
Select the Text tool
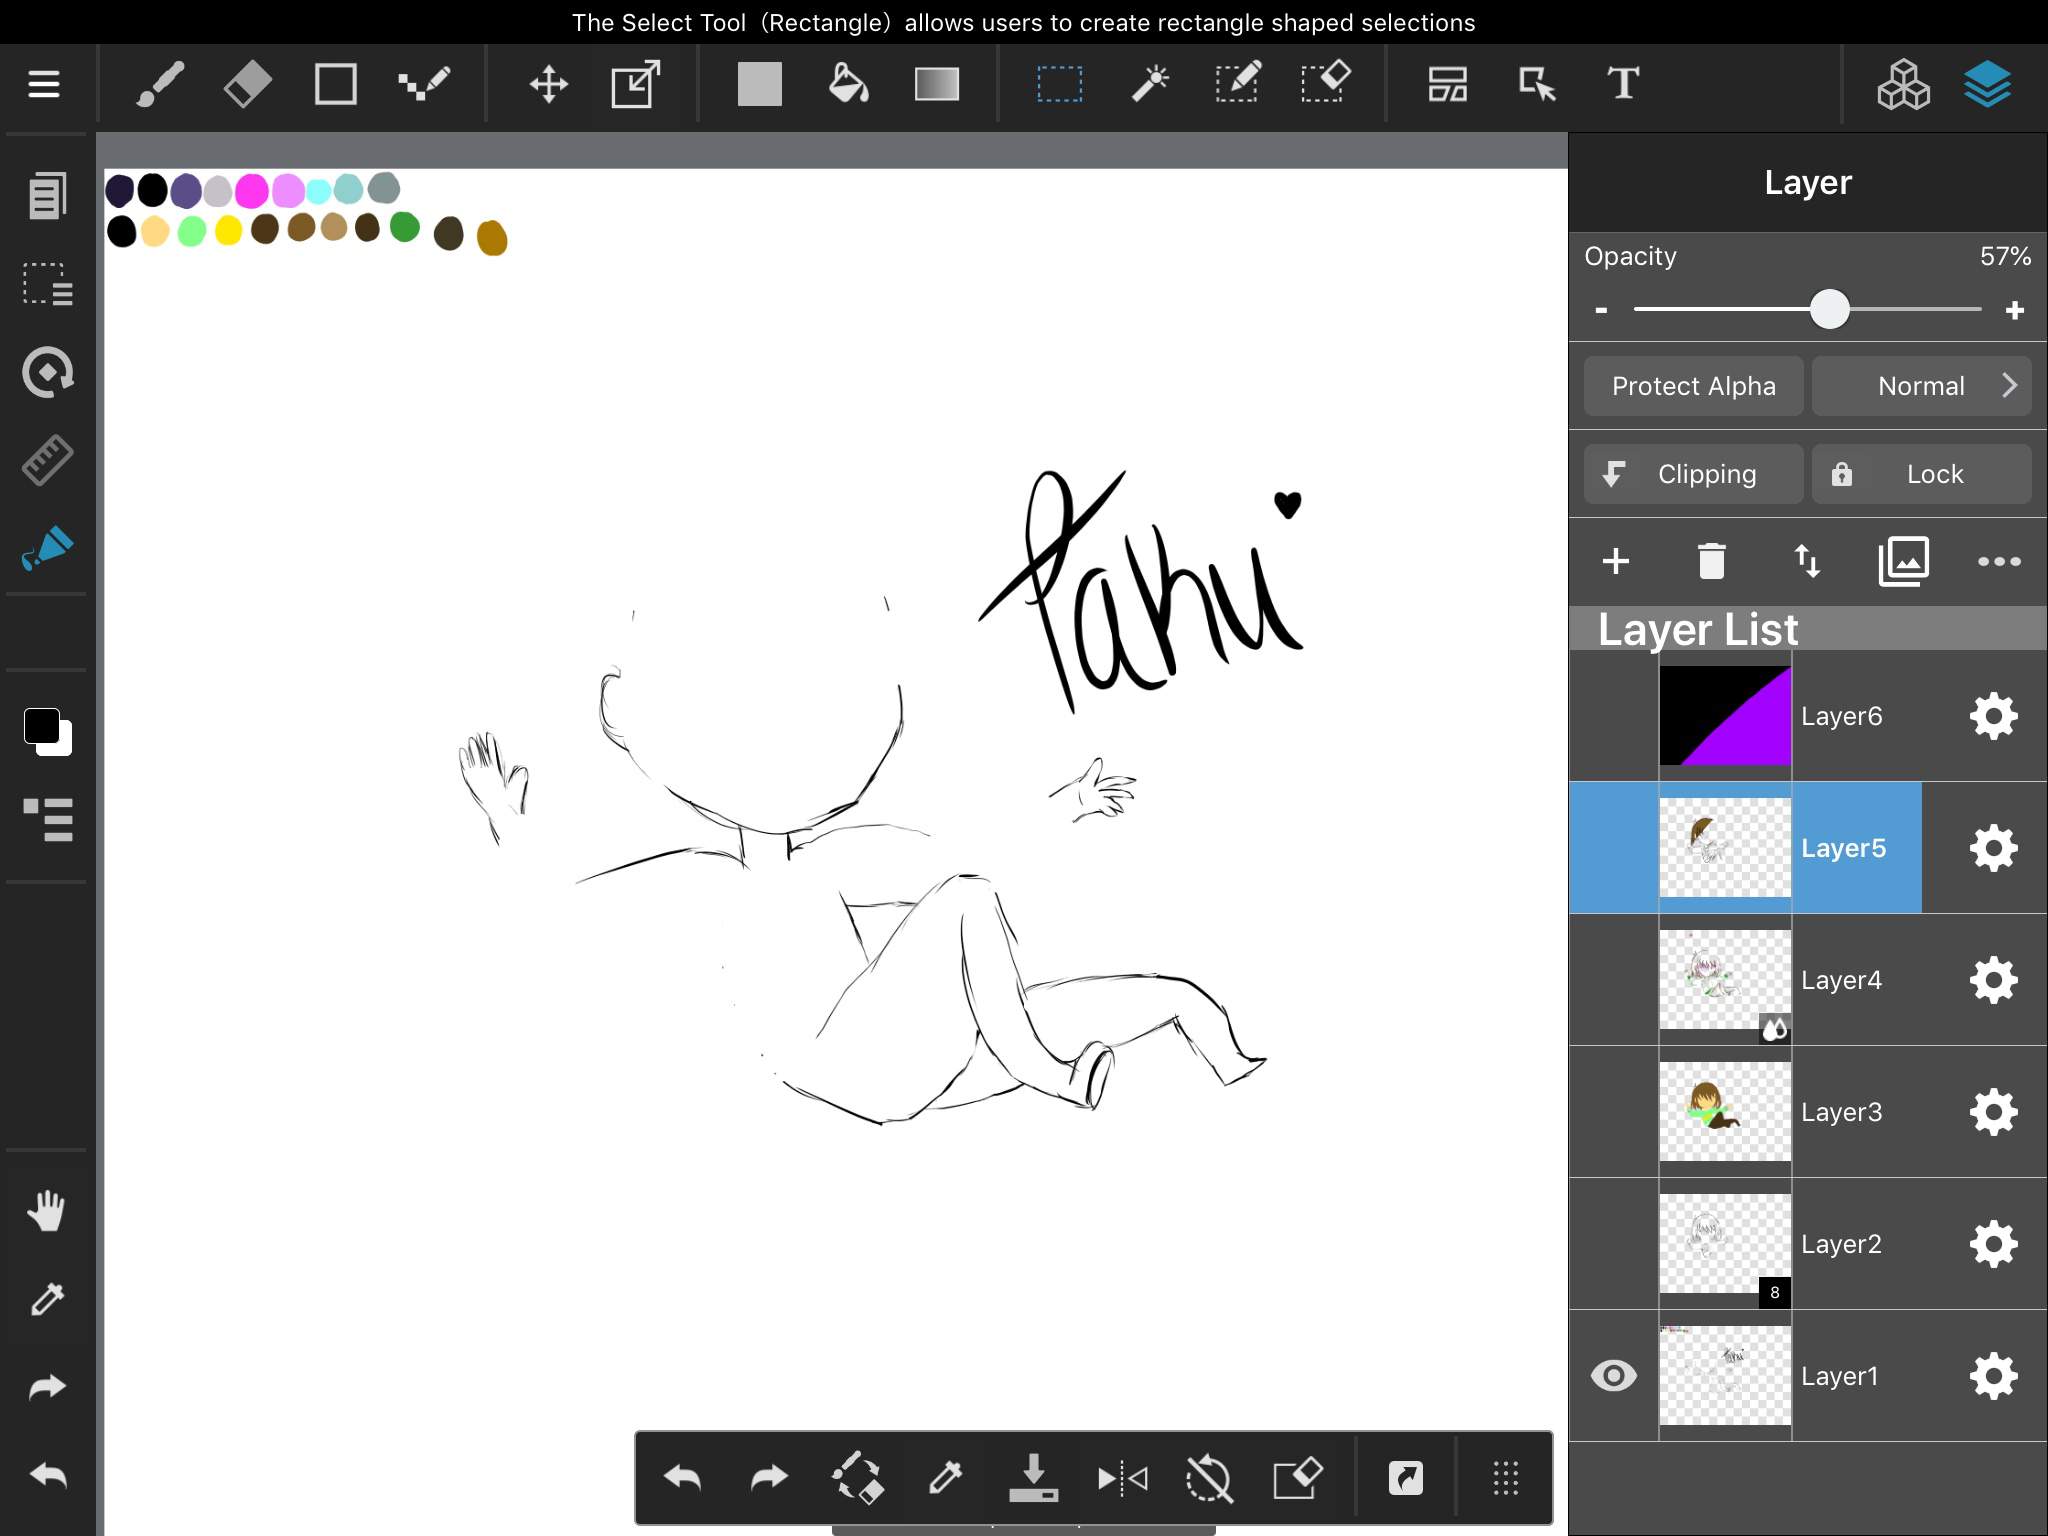point(1623,84)
